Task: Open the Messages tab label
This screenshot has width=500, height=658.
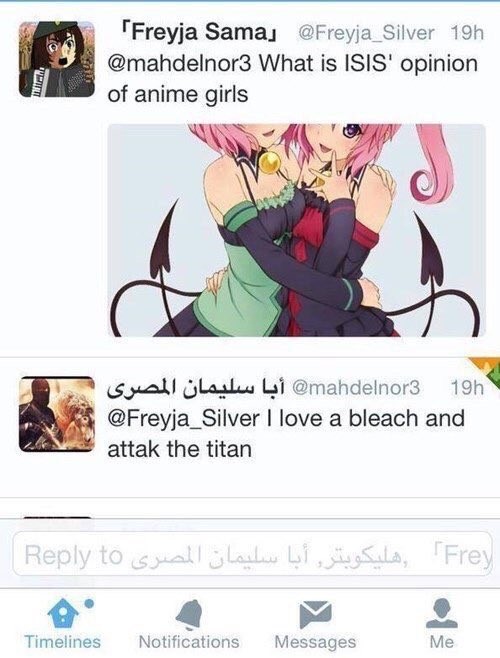Action: pos(315,642)
